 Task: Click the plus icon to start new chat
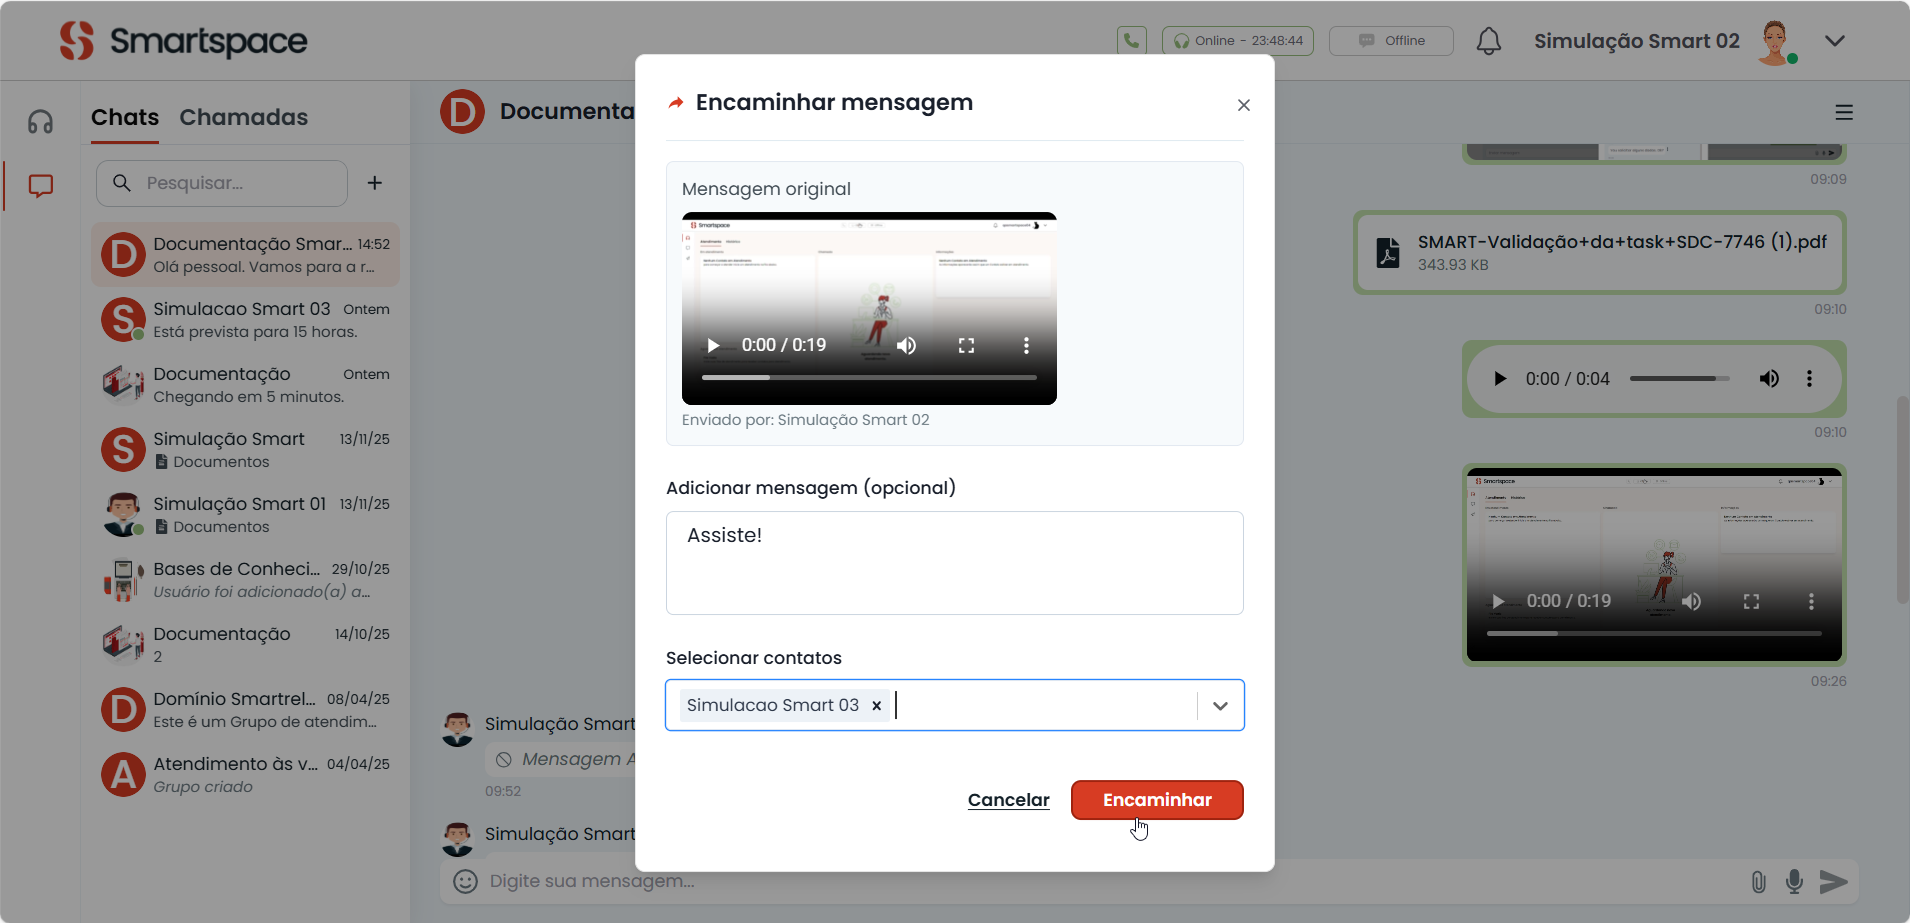tap(375, 183)
